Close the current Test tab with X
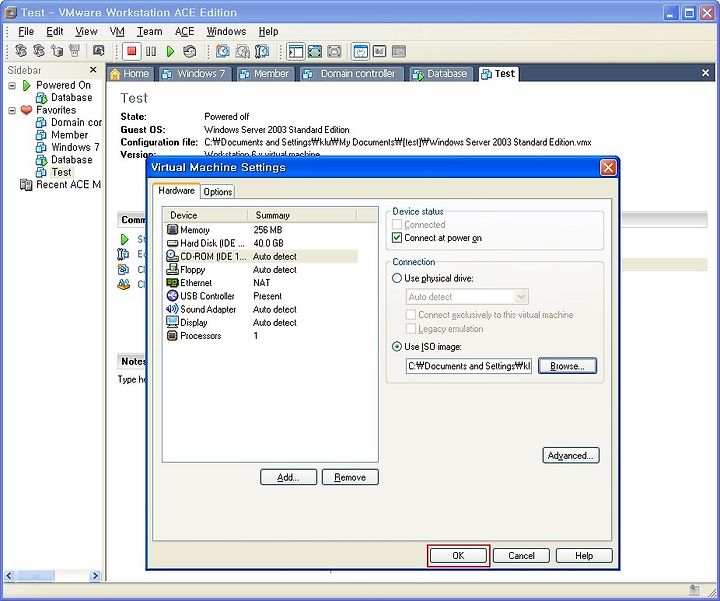The width and height of the screenshot is (720, 601). click(x=705, y=73)
